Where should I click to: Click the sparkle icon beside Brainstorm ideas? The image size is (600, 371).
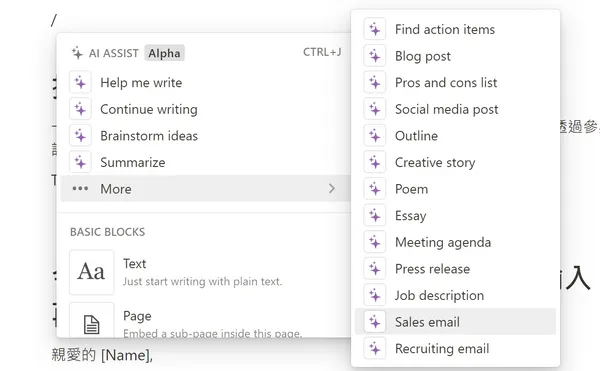click(80, 135)
